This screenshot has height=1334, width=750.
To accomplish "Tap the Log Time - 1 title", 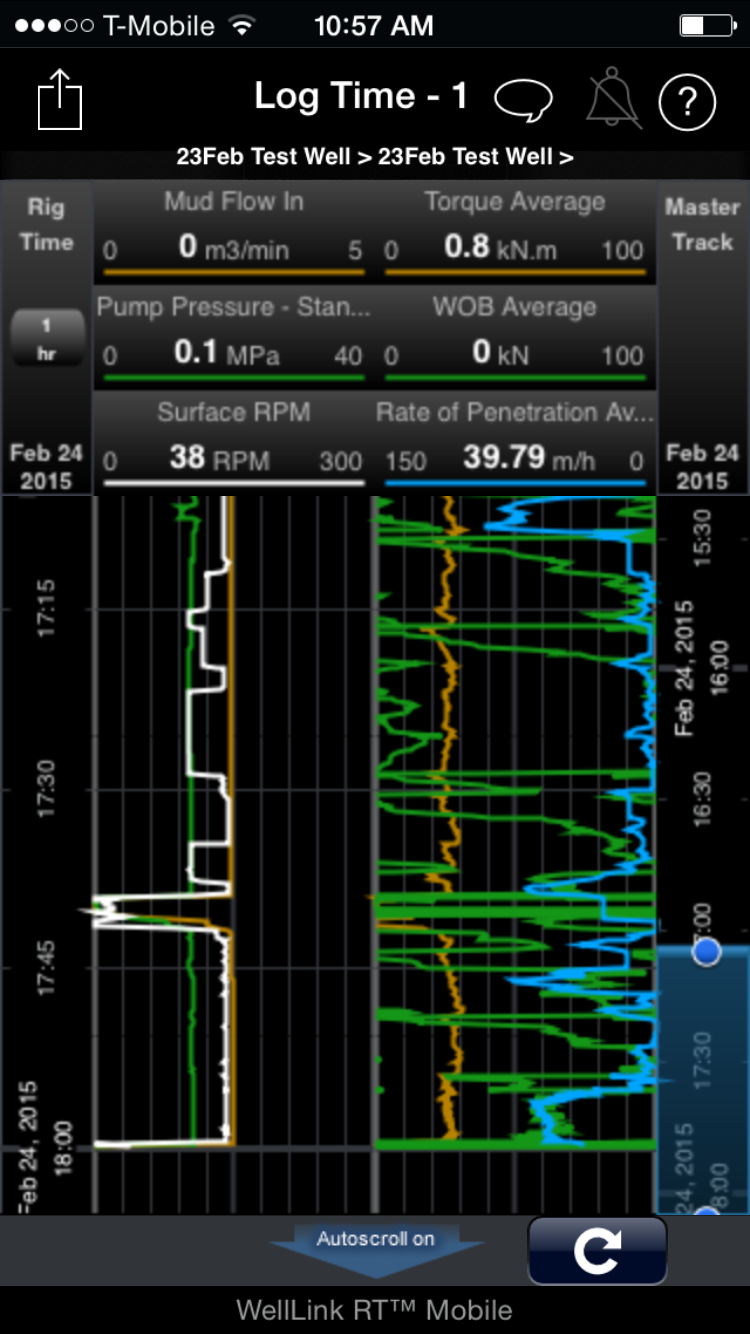I will [361, 97].
